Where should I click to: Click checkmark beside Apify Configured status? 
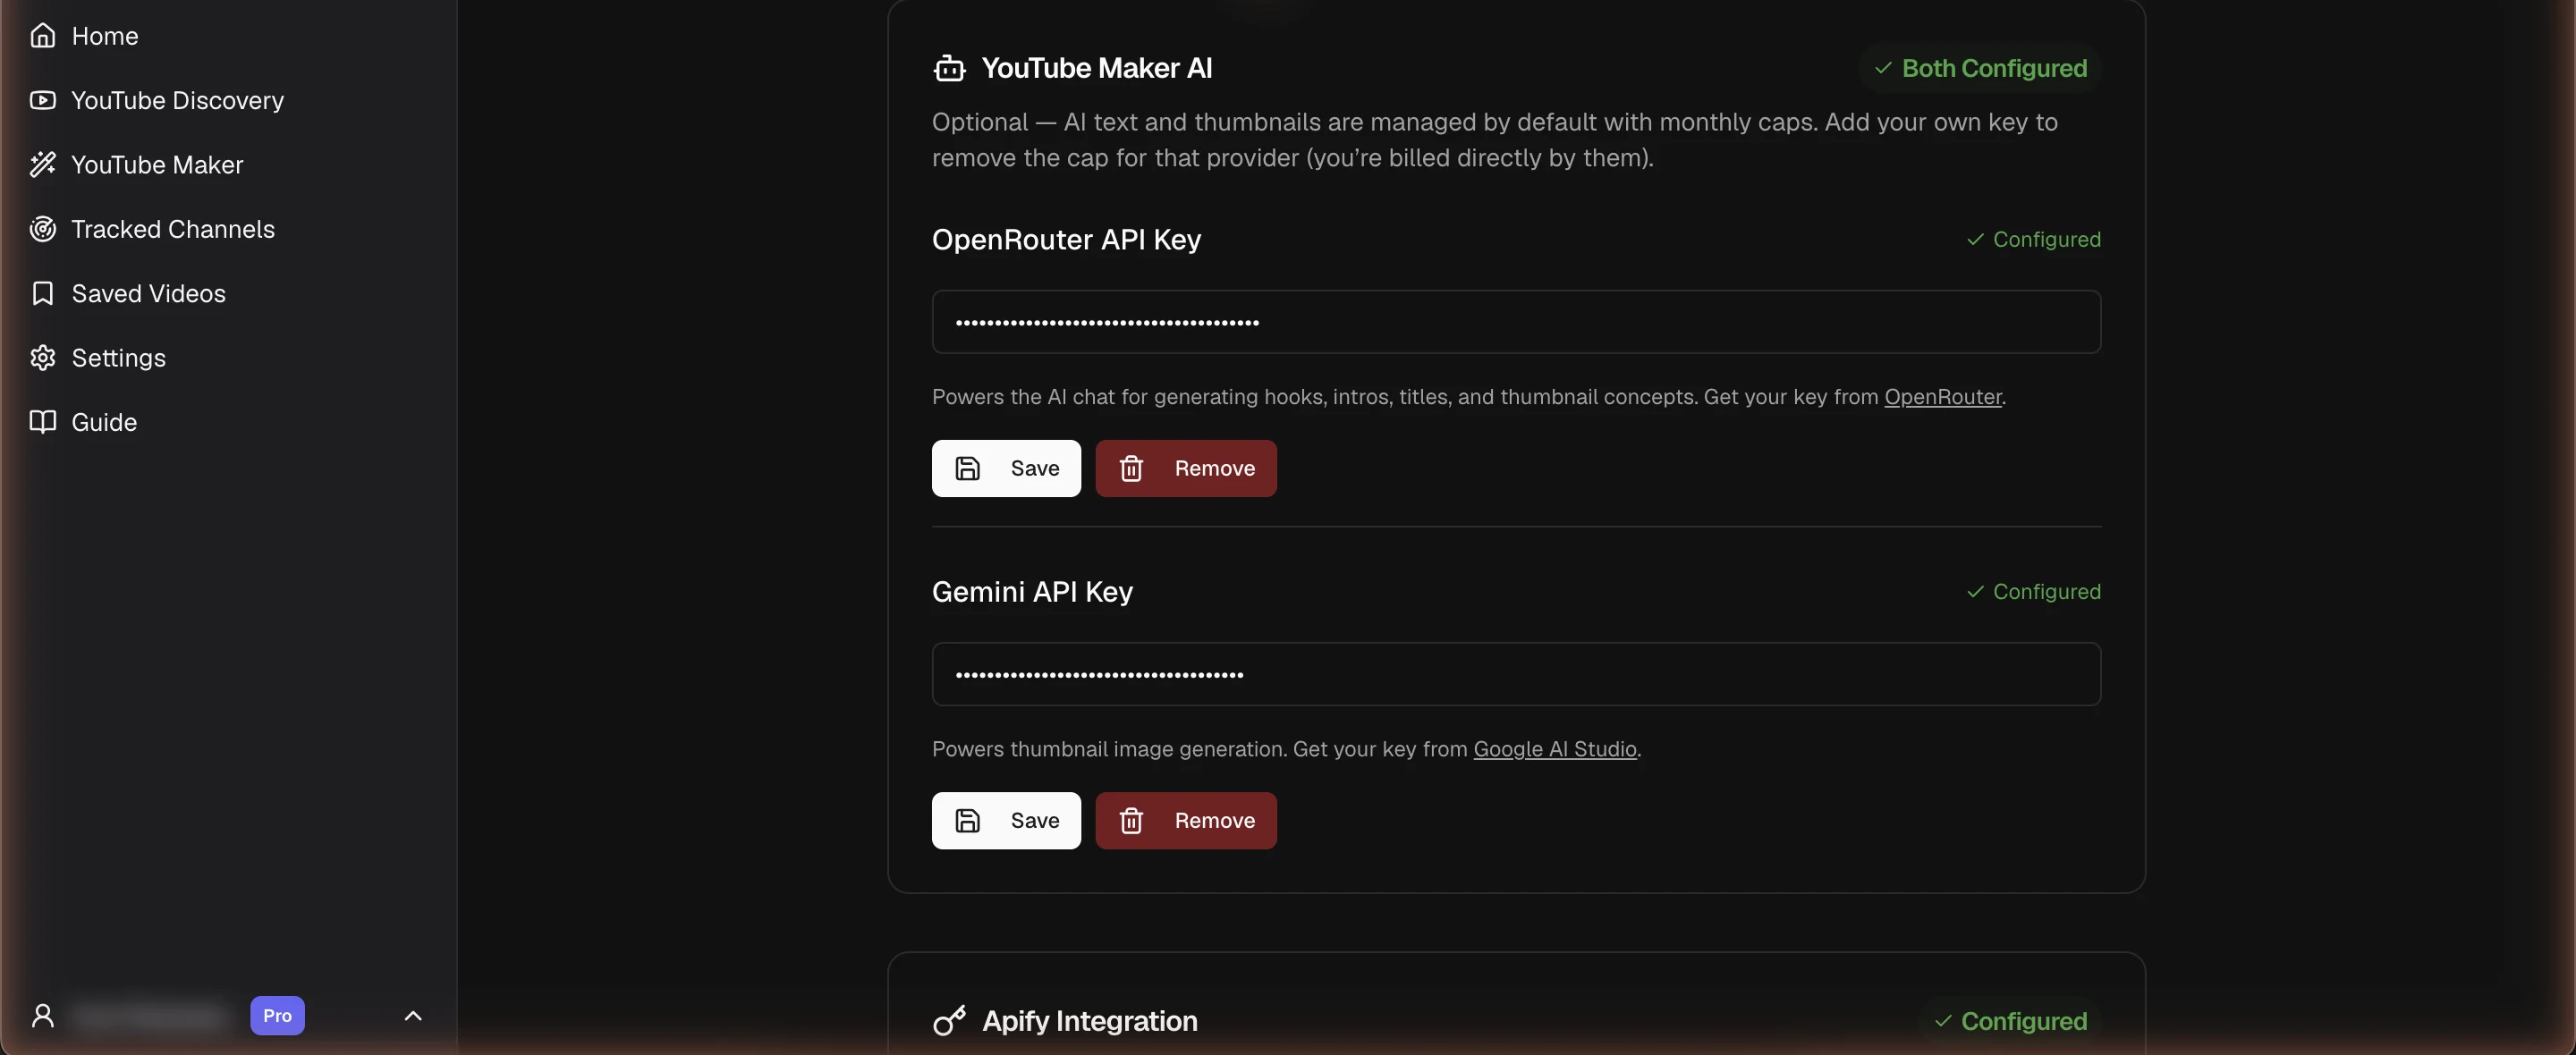click(1943, 1021)
